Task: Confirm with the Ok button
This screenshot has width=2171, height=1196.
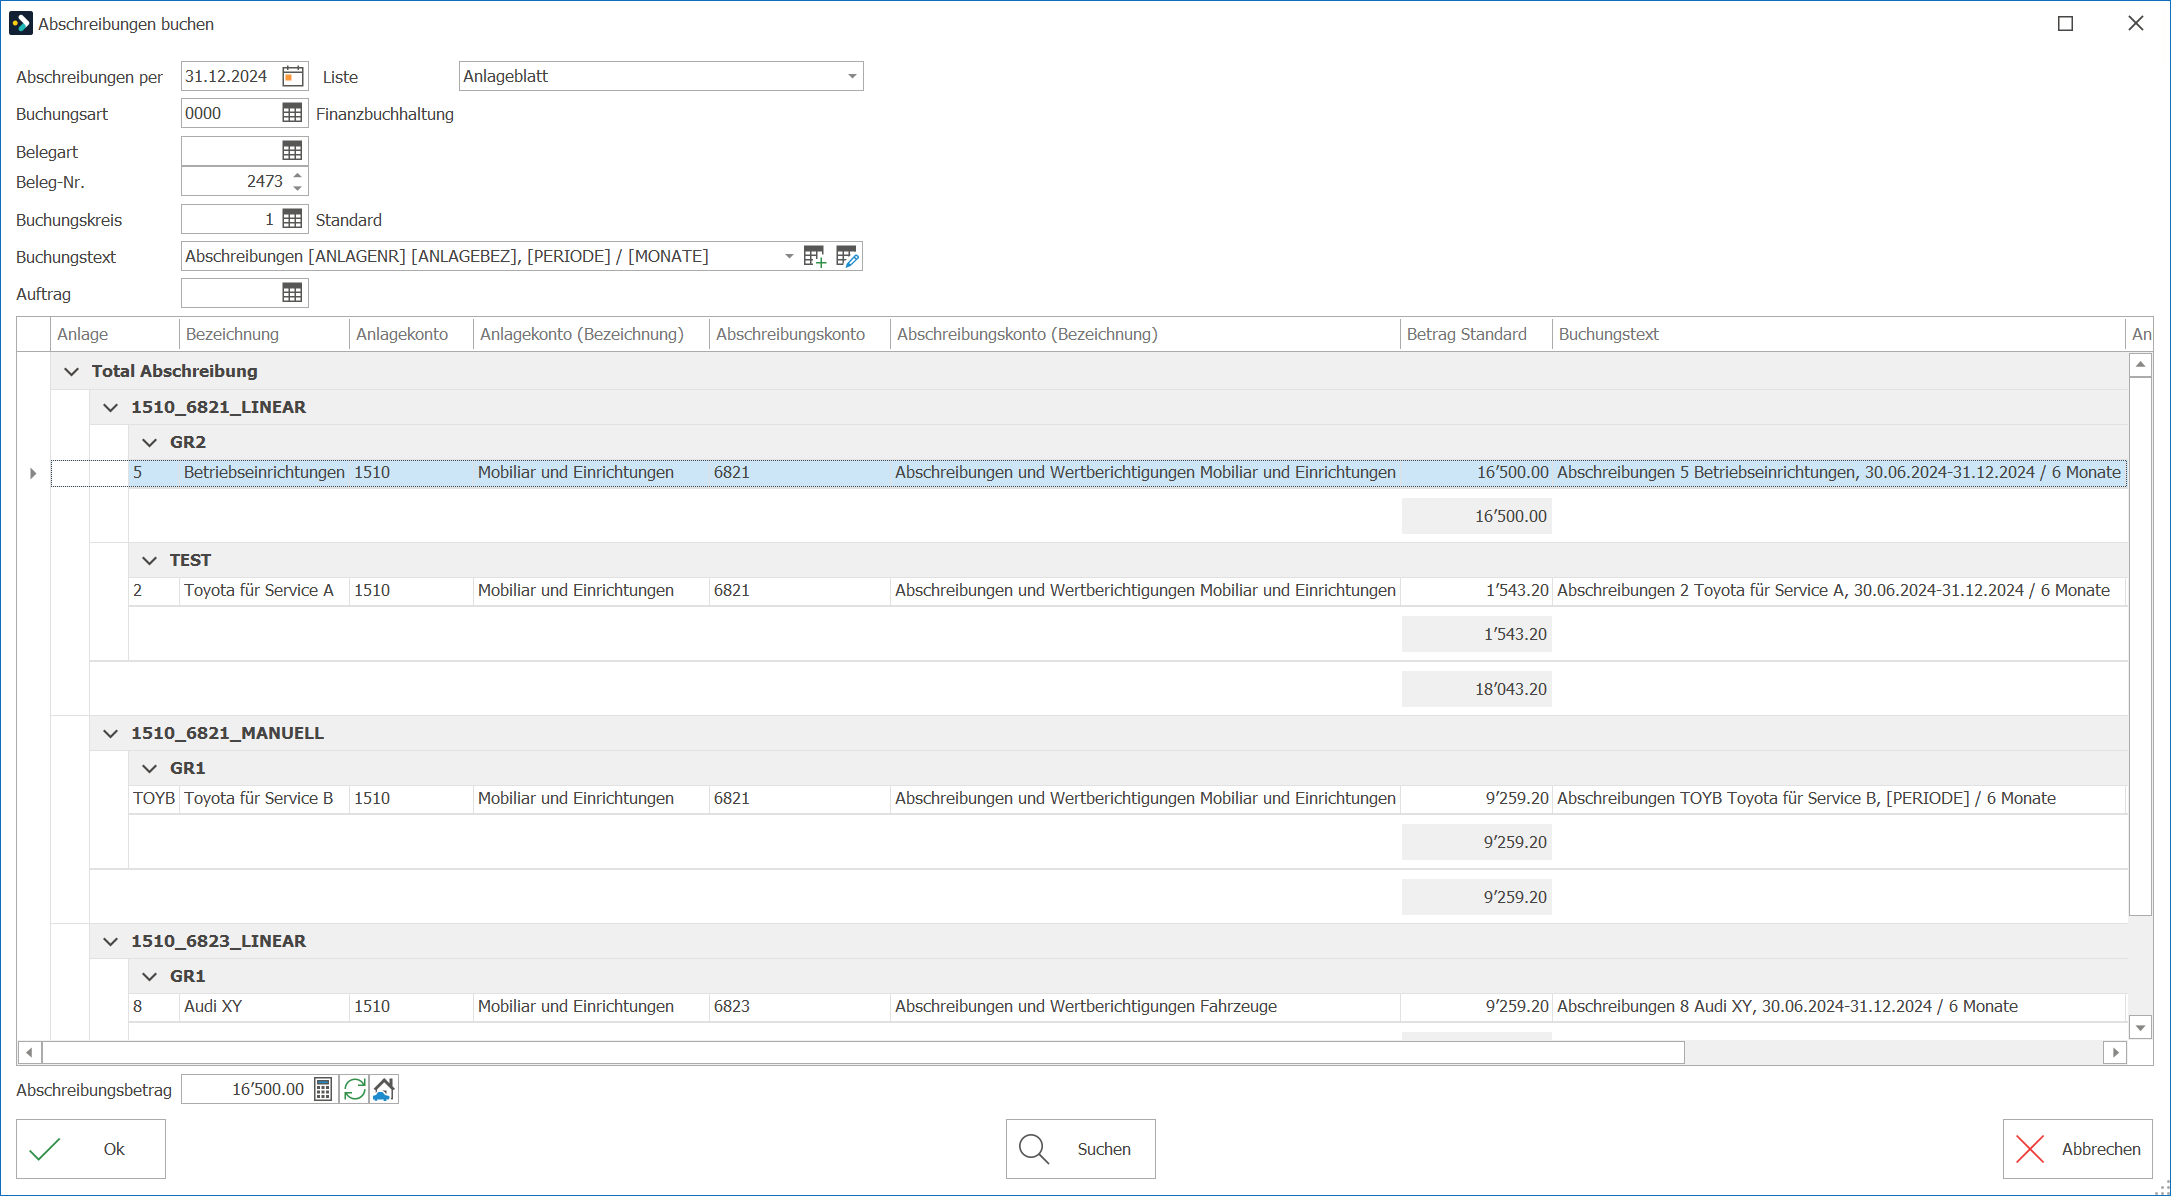Action: point(91,1149)
